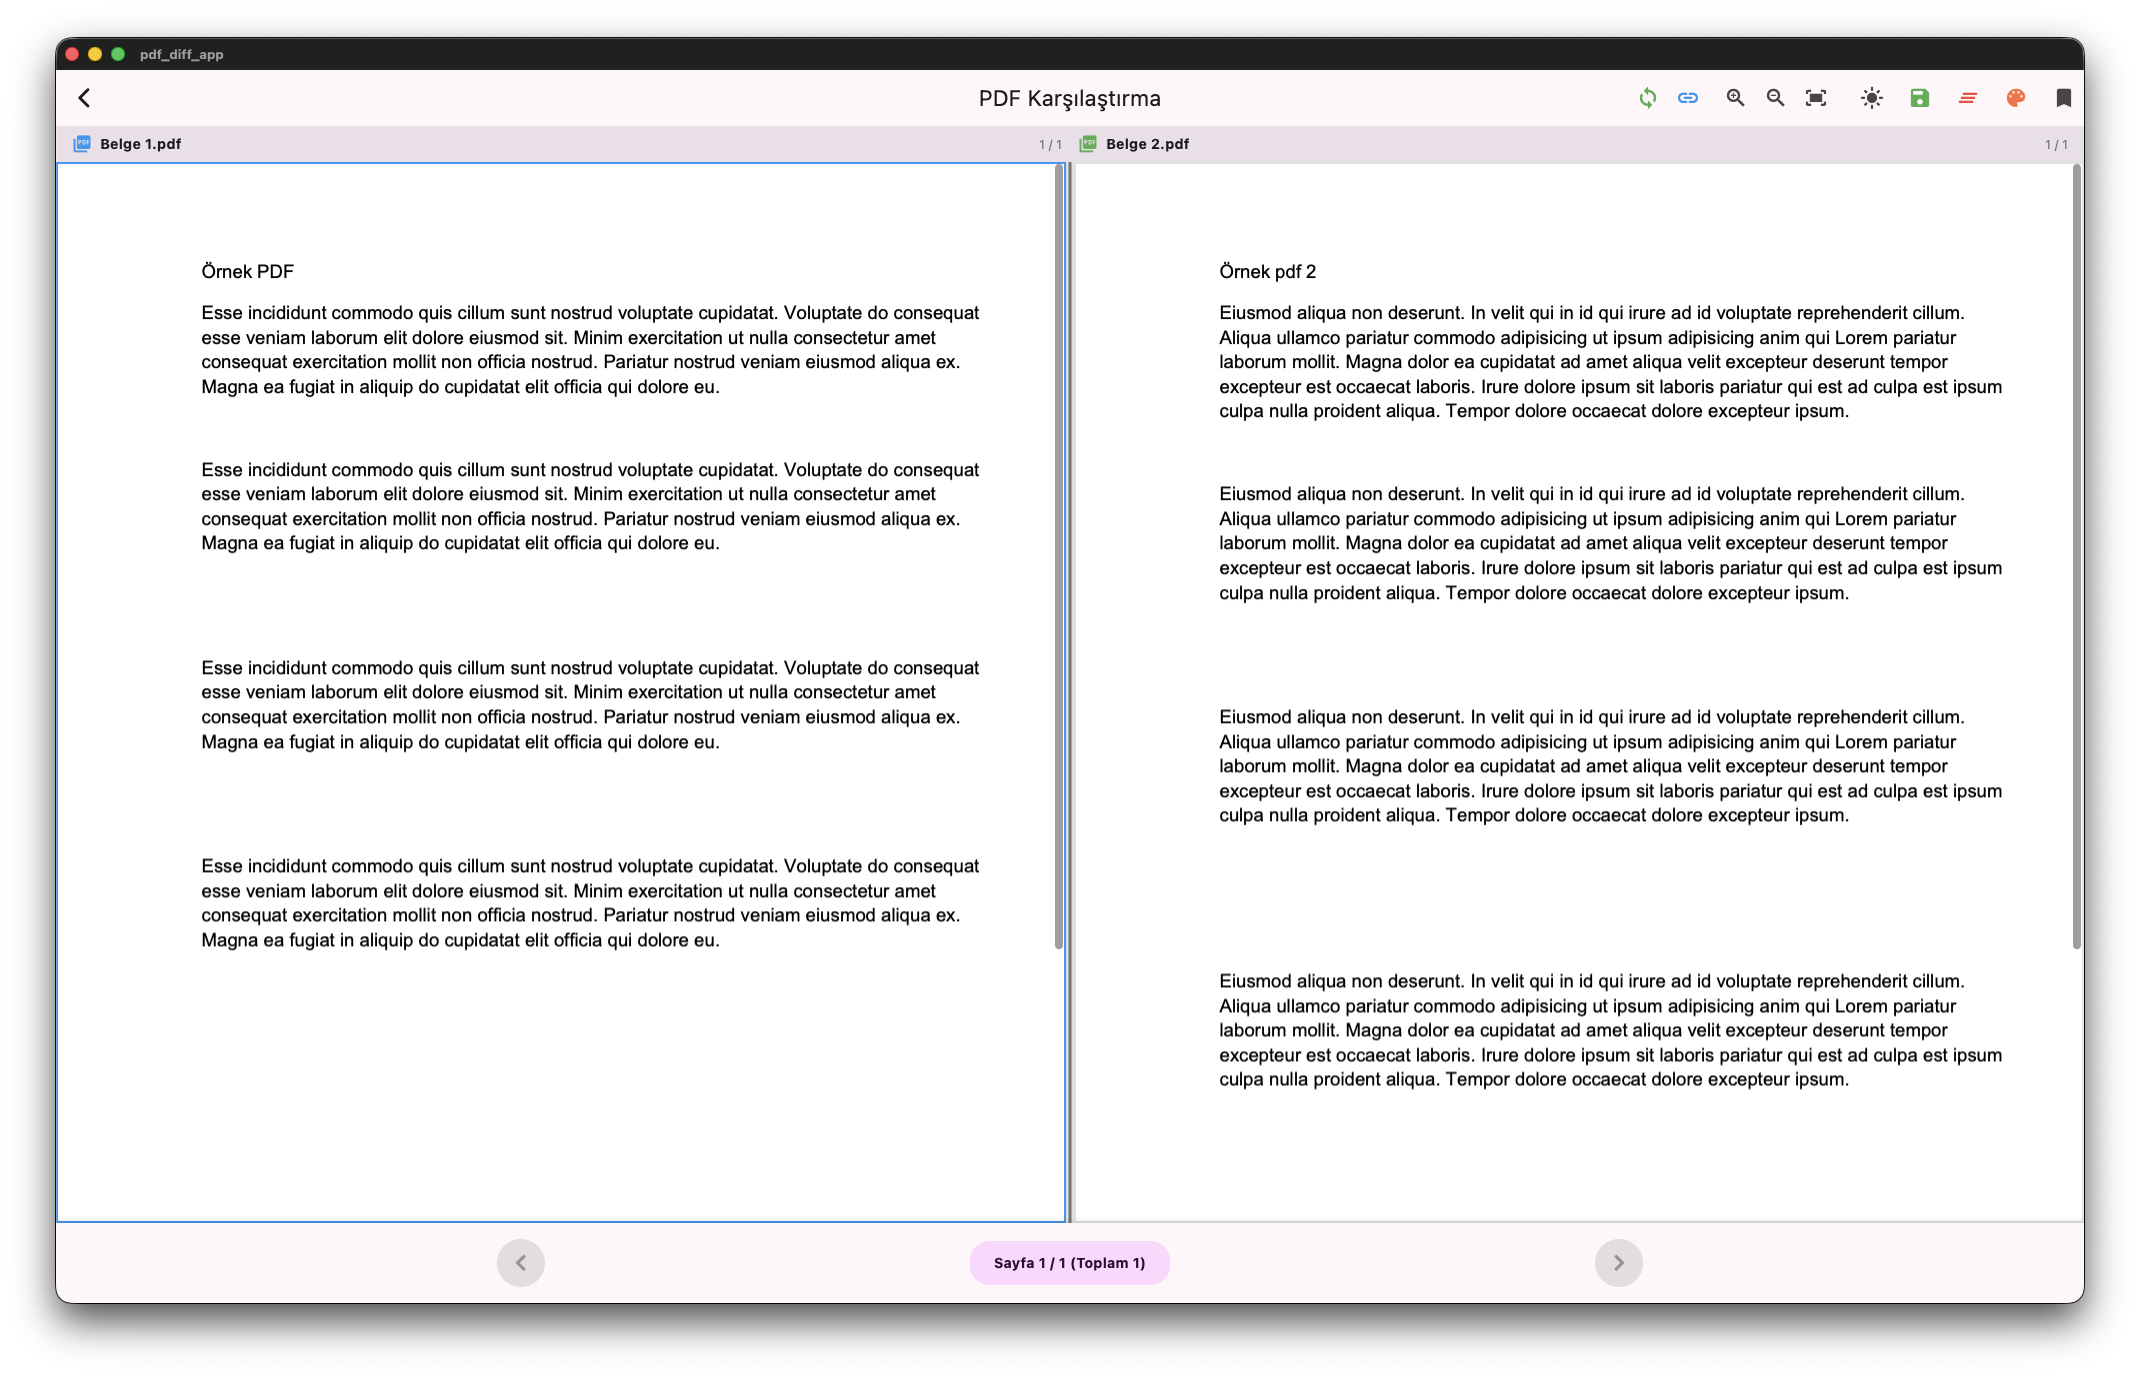2140x1377 pixels.
Task: Zoom out with the magnifier minus icon
Action: (1775, 98)
